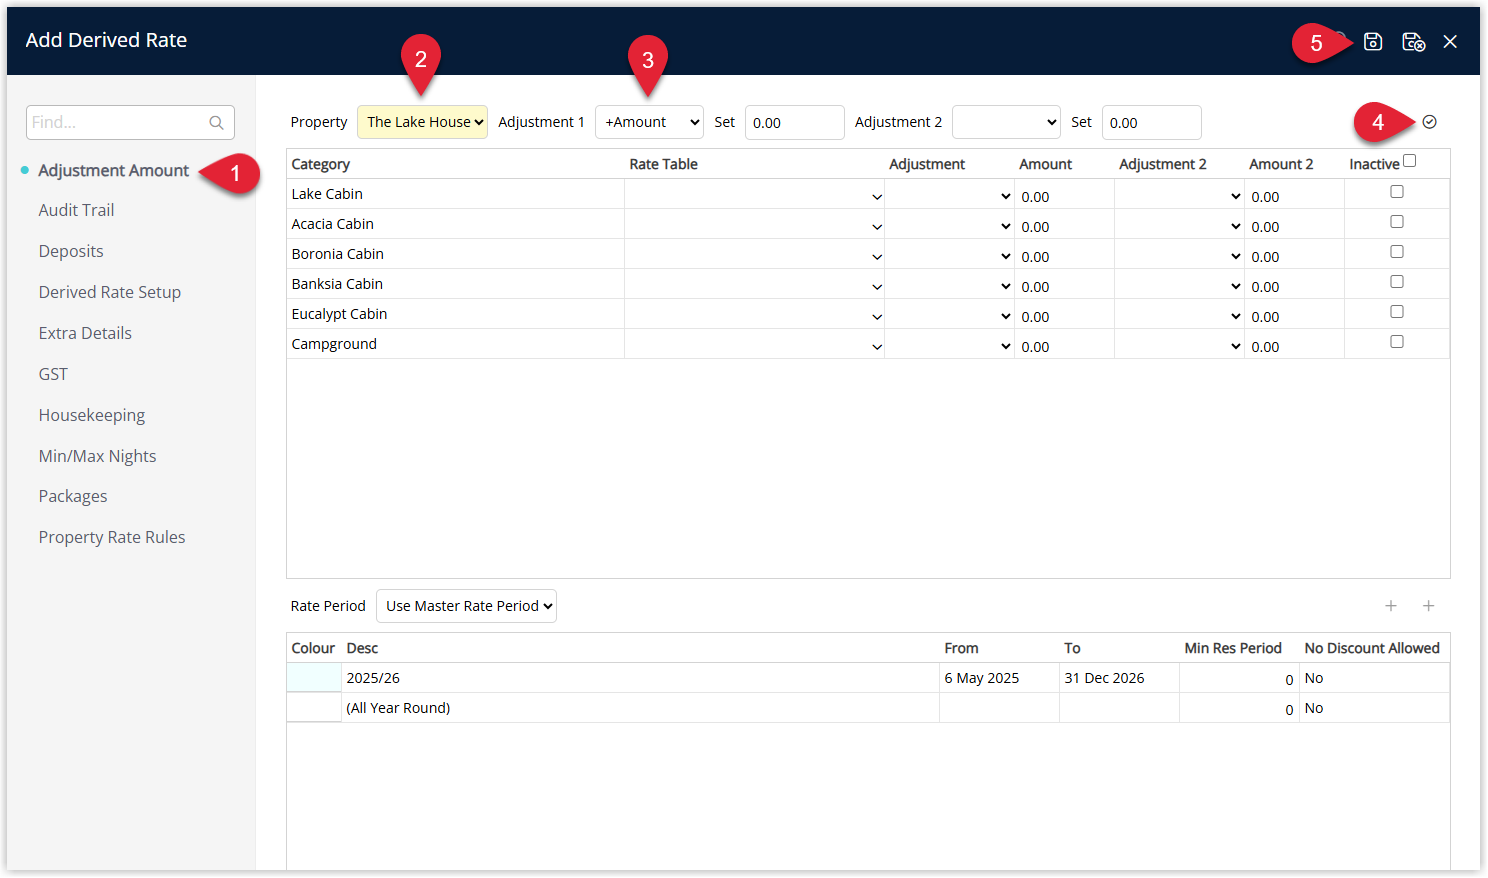This screenshot has width=1488, height=878.
Task: Click the first Set amount field
Action: coord(795,122)
